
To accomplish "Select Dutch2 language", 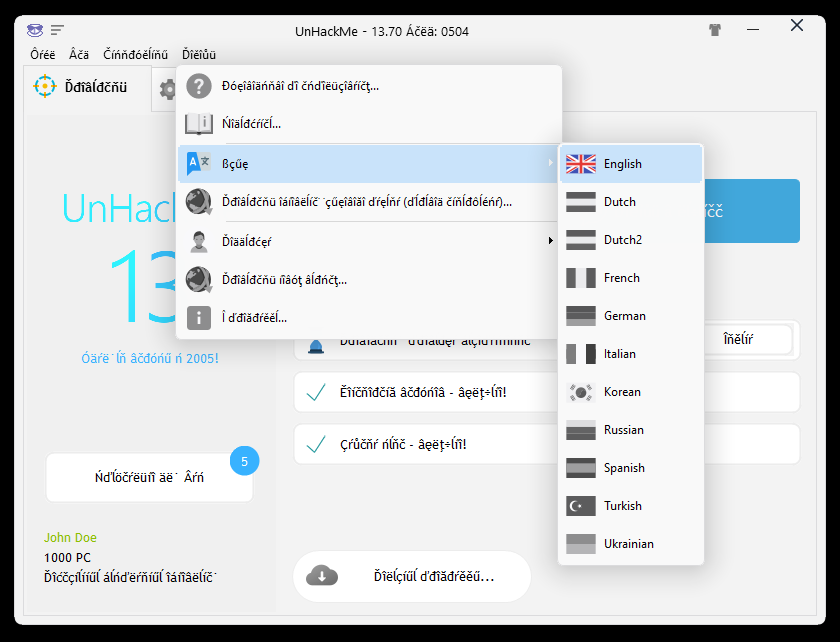I will (x=631, y=240).
